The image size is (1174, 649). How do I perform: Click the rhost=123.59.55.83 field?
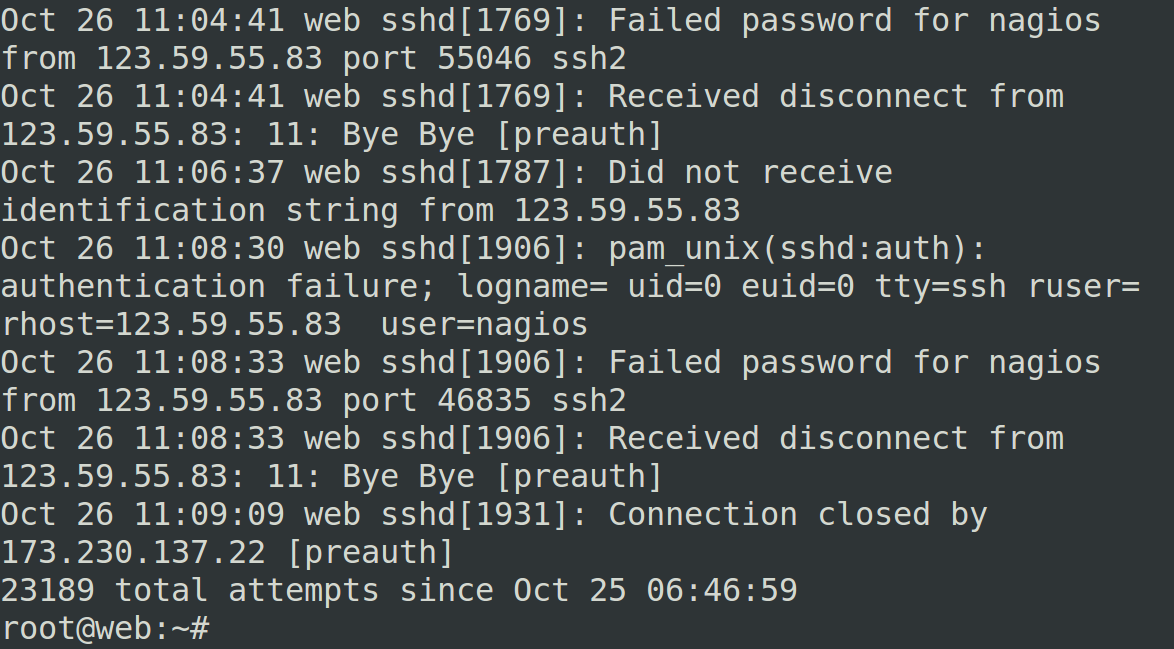171,324
